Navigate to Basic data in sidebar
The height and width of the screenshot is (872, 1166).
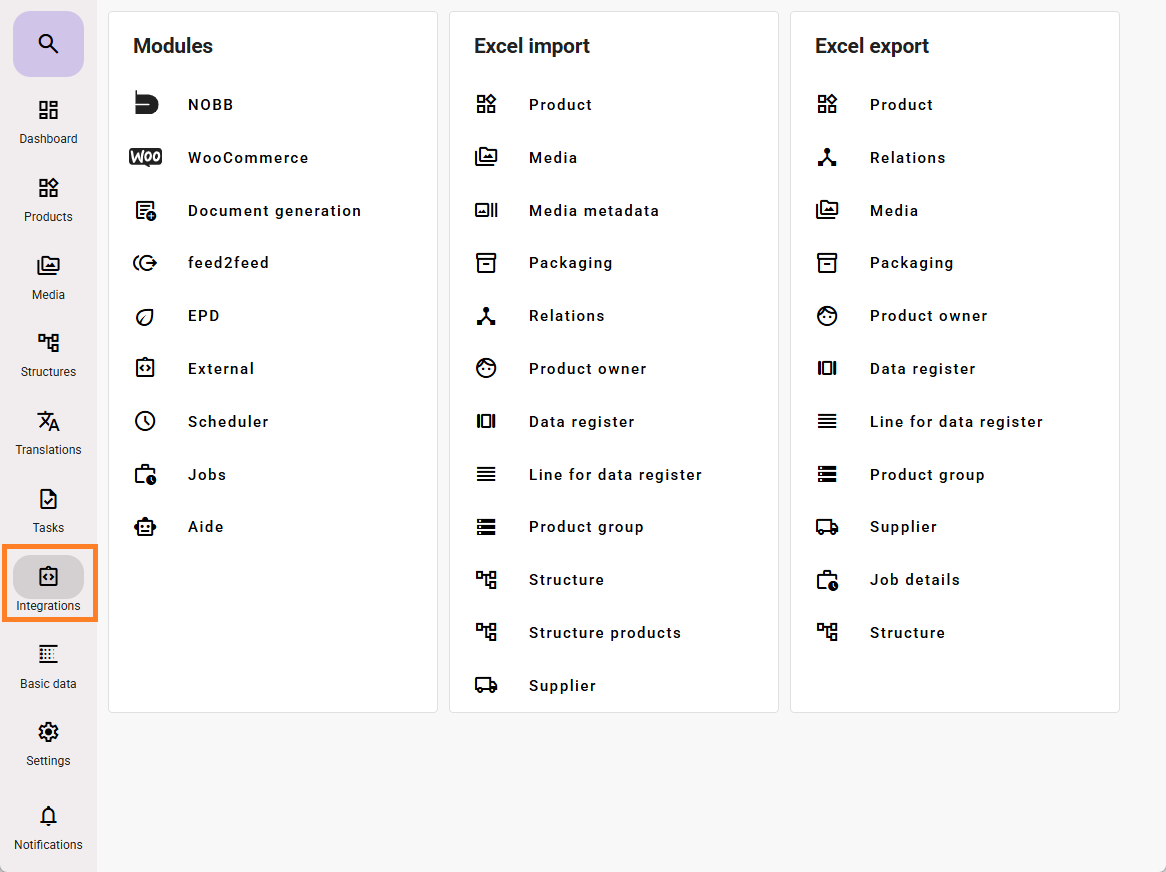tap(48, 666)
